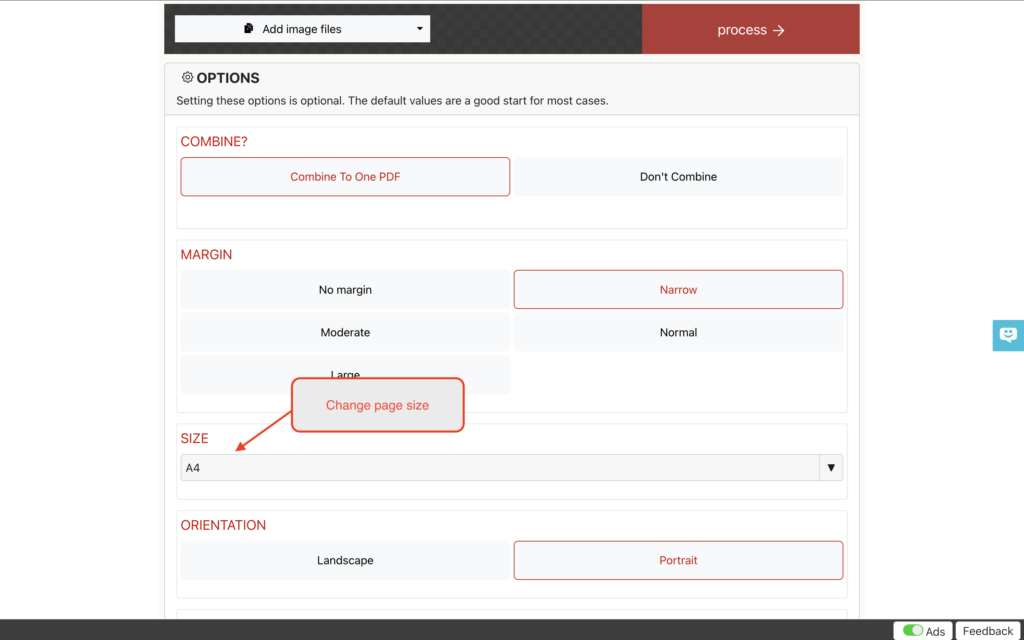Image resolution: width=1024 pixels, height=640 pixels.
Task: Open the Add image files dropdown caret
Action: tap(419, 29)
